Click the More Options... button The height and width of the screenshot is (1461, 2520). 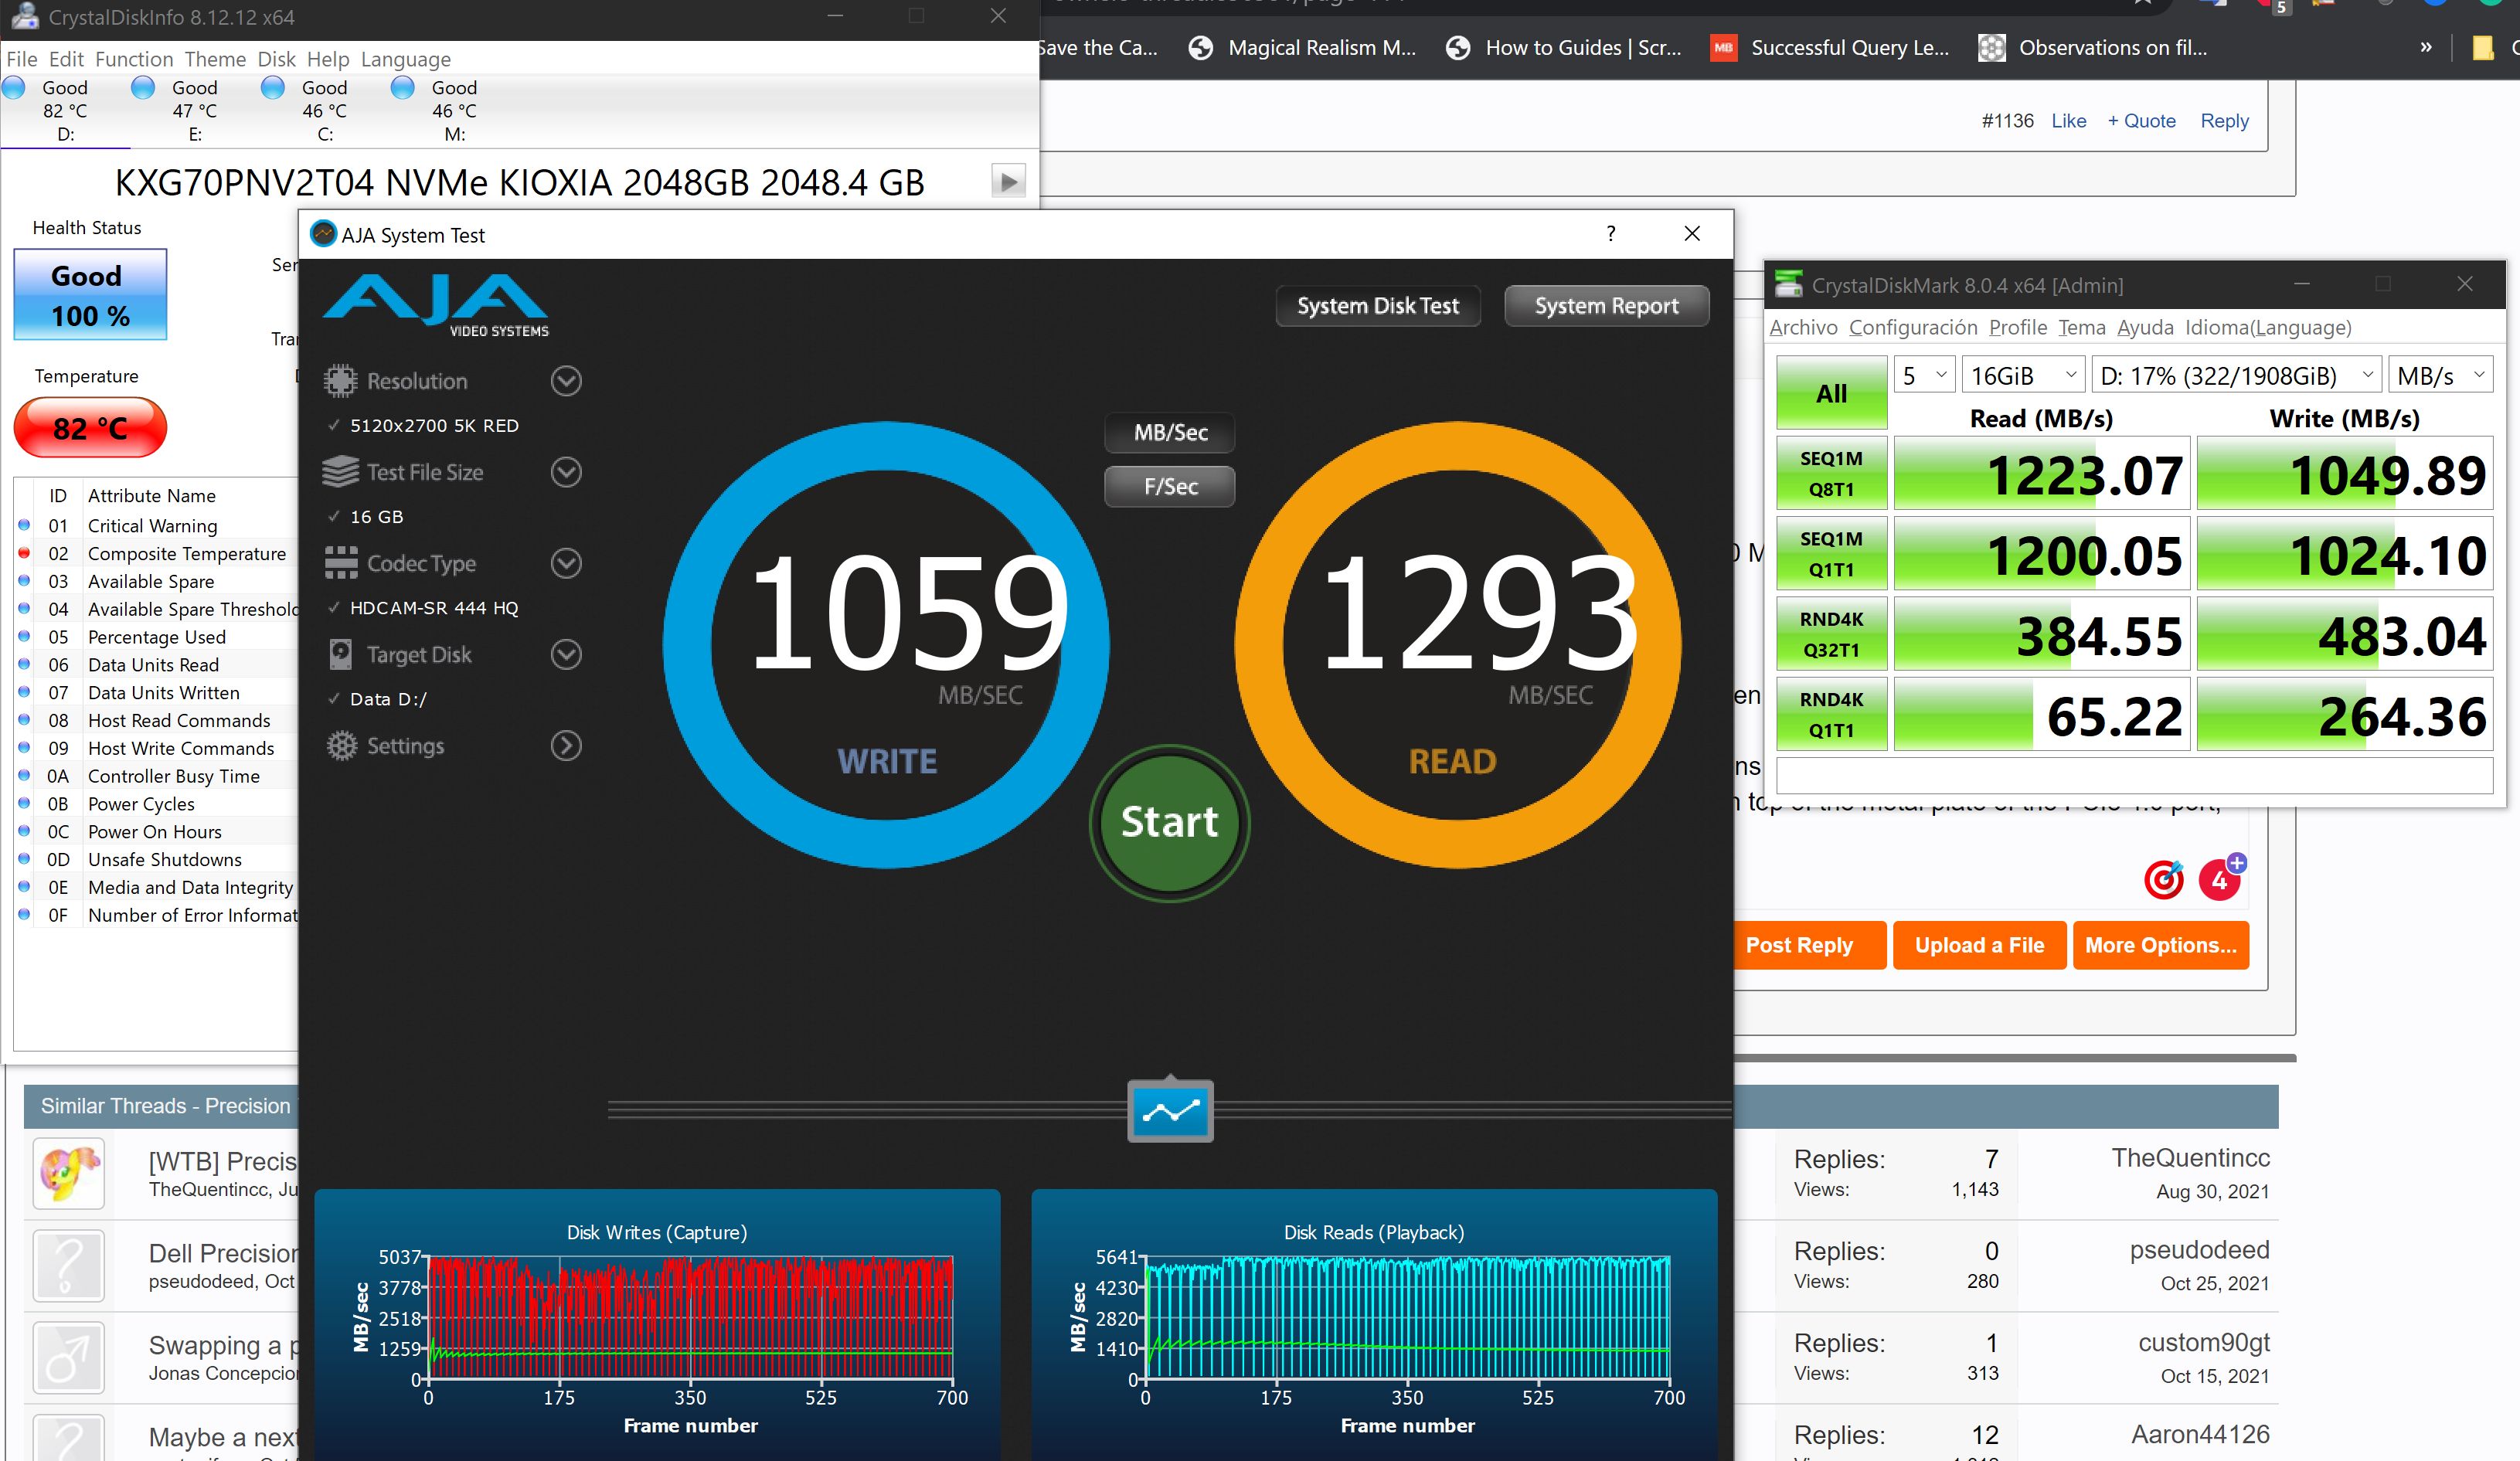point(2160,945)
